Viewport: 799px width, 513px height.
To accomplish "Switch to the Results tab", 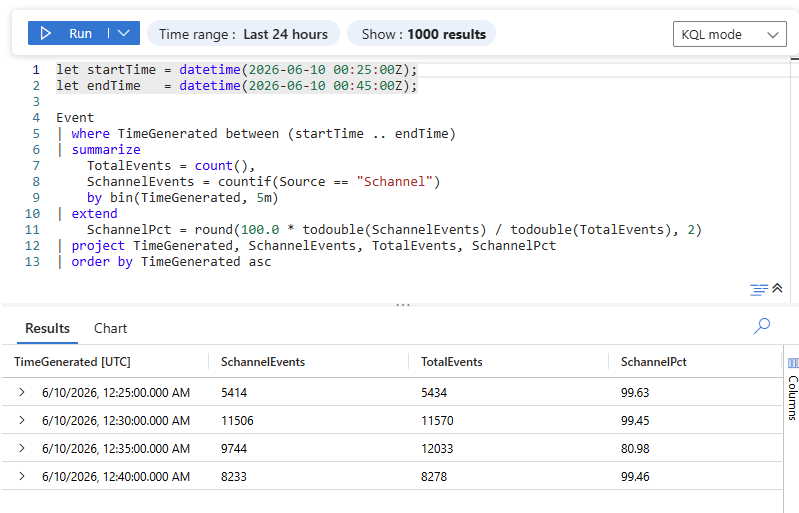I will 47,329.
